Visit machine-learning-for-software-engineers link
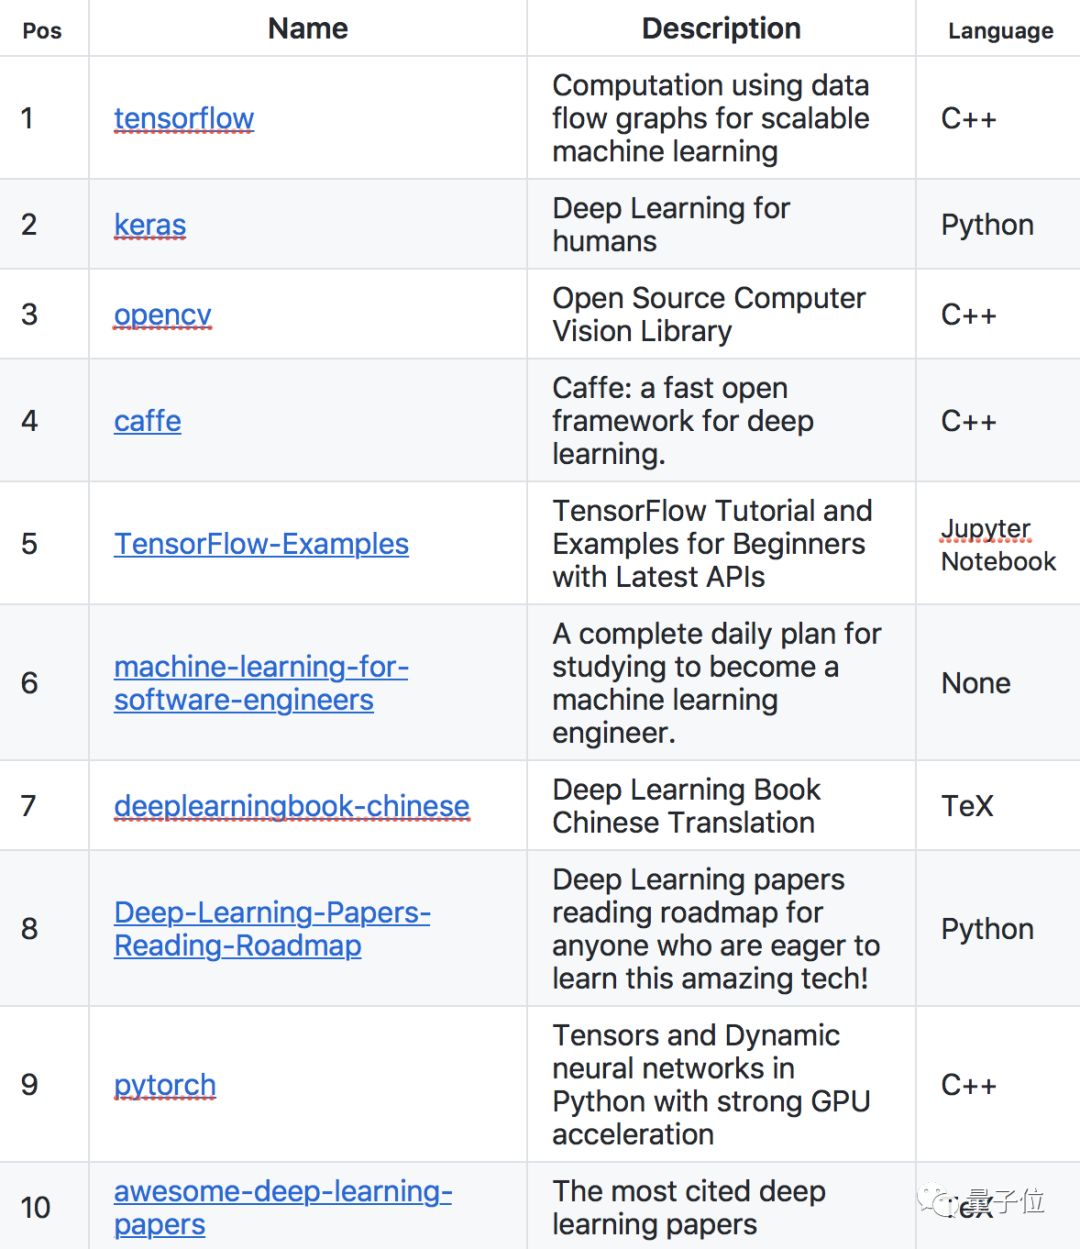Screen dimensions: 1080x1249 (260, 683)
